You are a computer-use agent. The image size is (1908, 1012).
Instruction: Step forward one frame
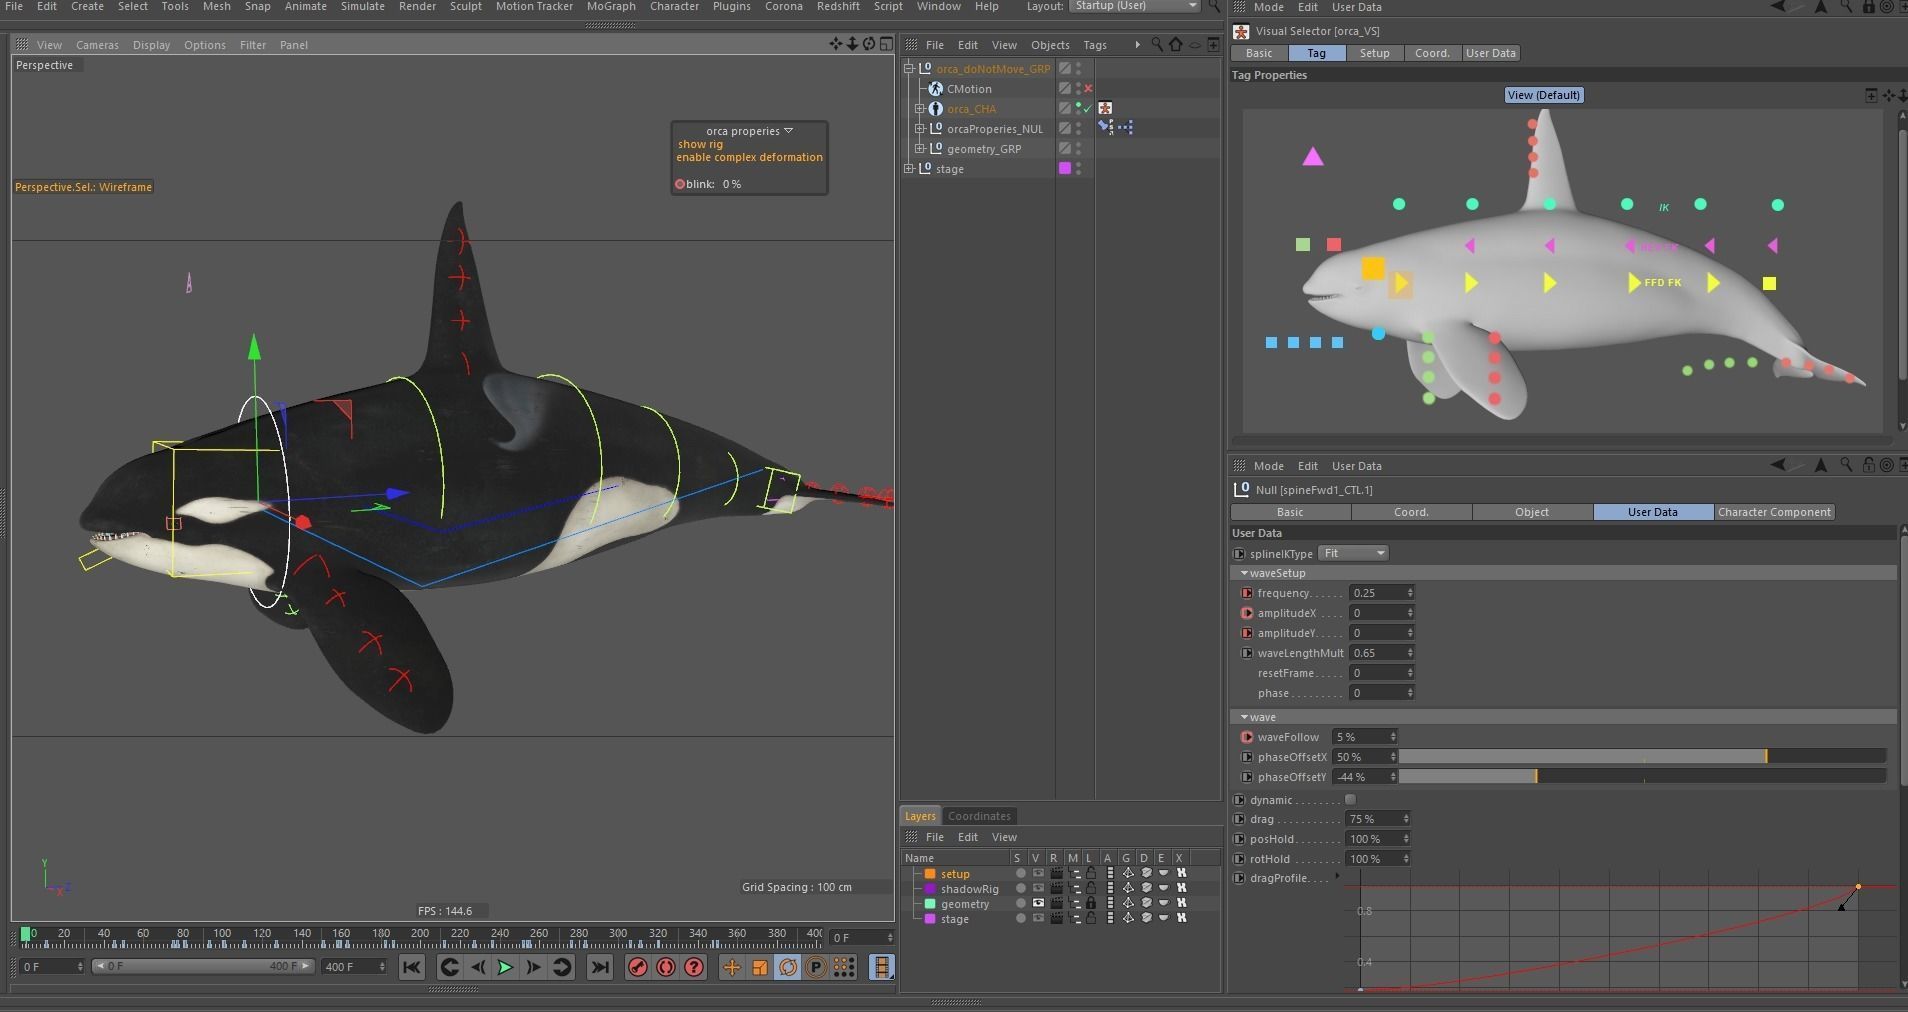point(534,967)
